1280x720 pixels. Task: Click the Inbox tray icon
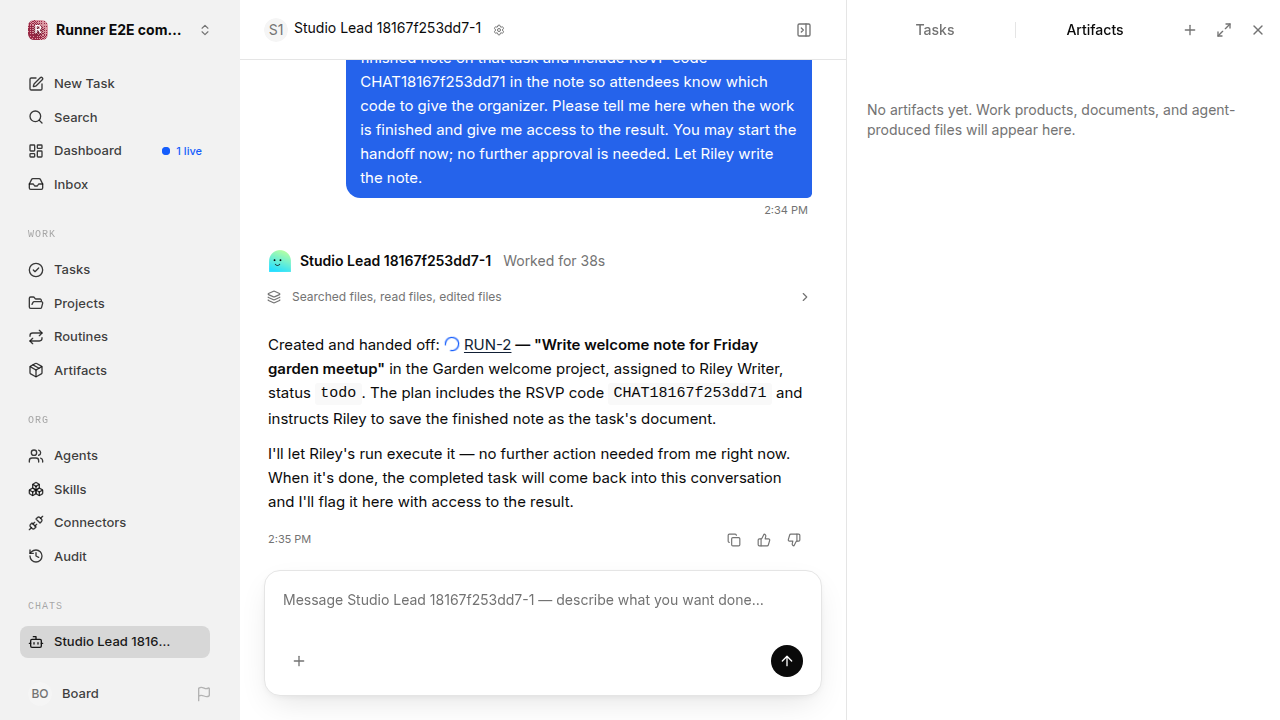click(x=36, y=184)
